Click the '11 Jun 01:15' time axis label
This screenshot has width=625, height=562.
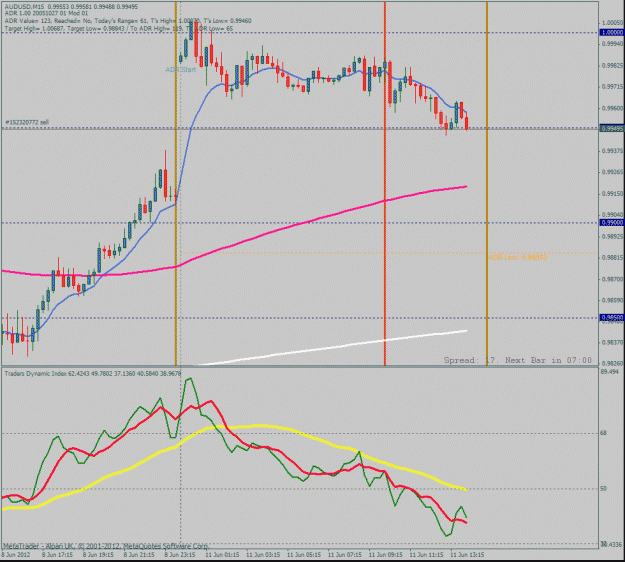(x=222, y=555)
